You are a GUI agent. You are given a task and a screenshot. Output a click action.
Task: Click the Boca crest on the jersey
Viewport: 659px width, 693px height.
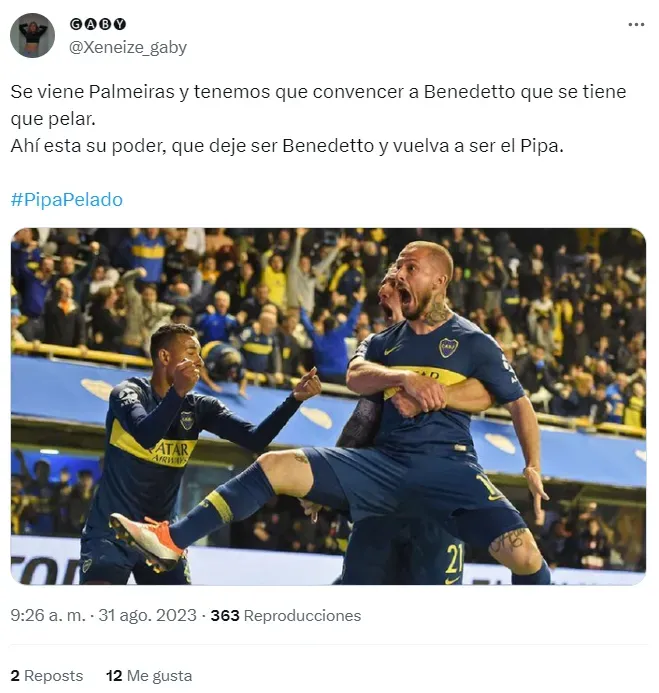448,348
